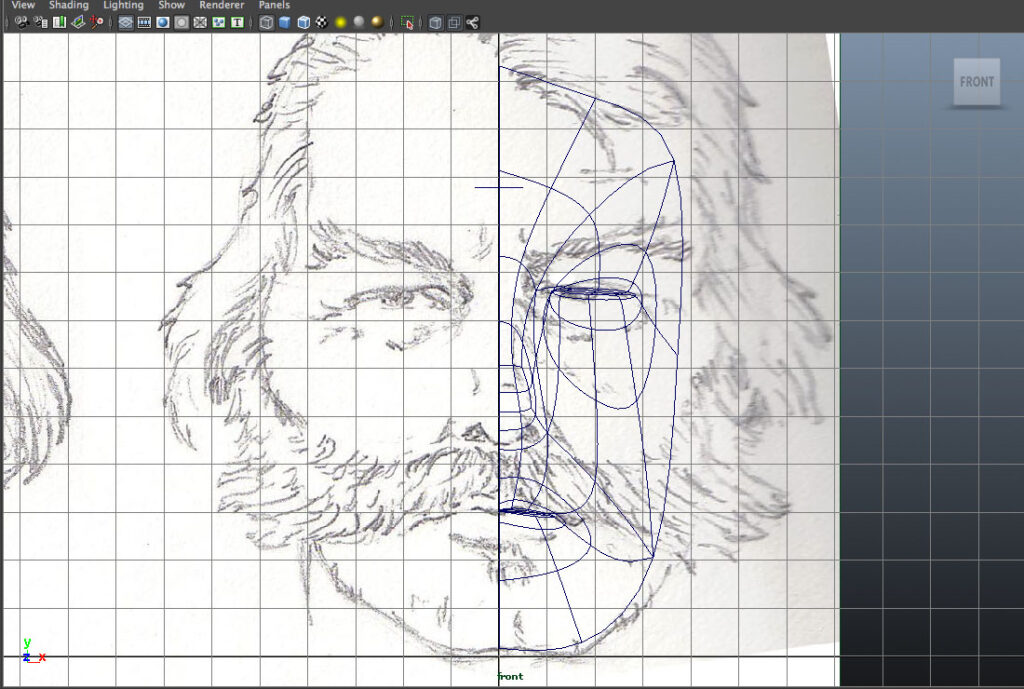Click the Textured checker display icon
This screenshot has width=1024, height=689.
coord(321,22)
